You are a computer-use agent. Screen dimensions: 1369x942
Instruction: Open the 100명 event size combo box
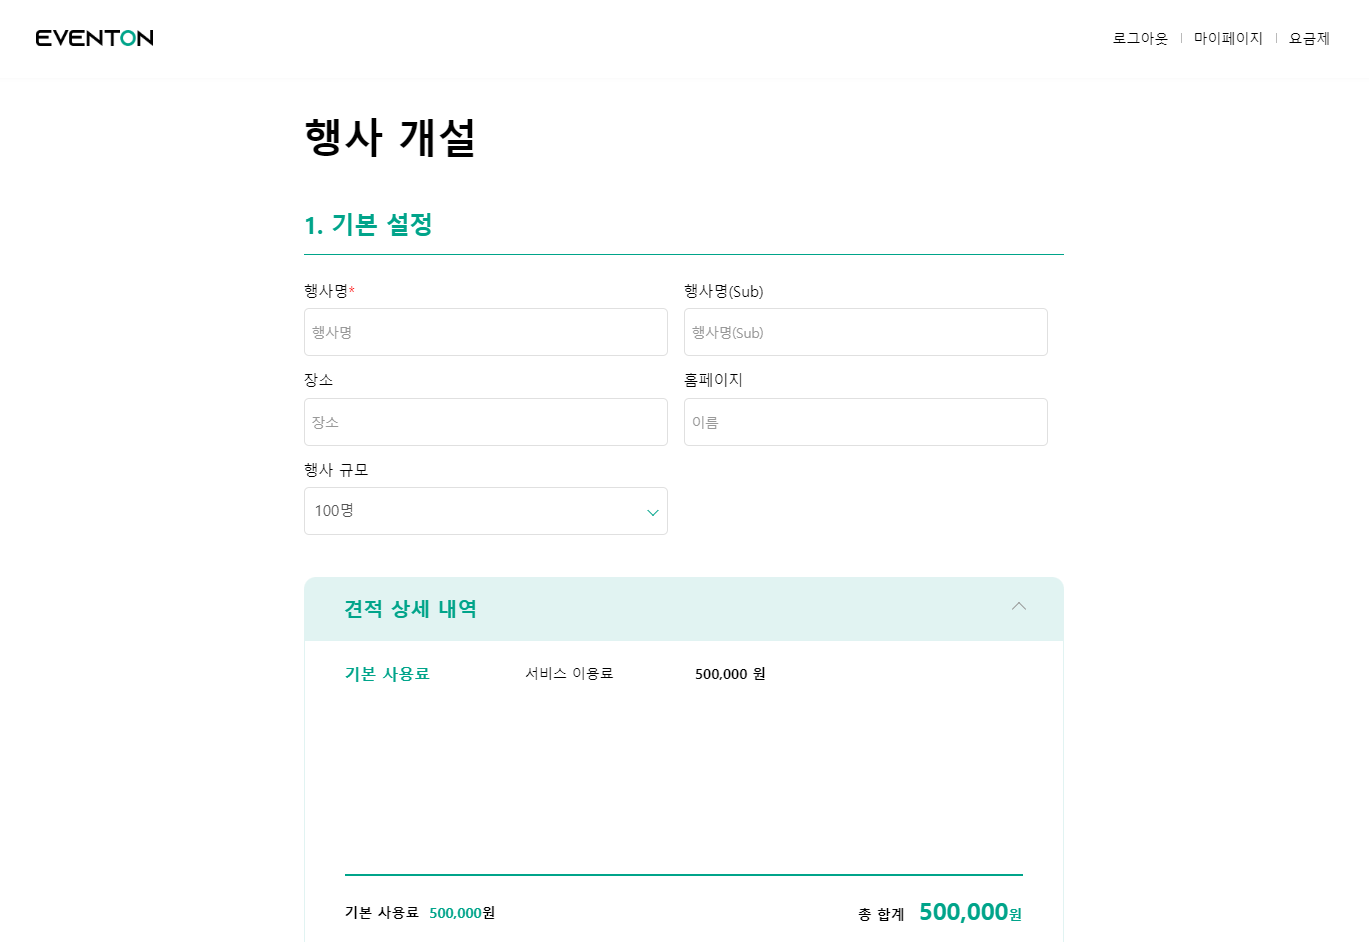485,511
